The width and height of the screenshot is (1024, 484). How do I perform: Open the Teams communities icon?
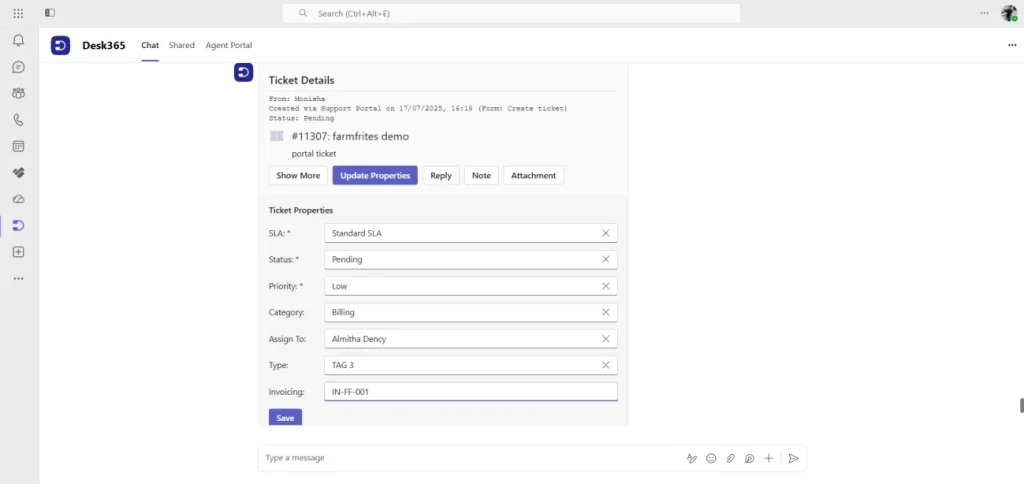tap(18, 93)
